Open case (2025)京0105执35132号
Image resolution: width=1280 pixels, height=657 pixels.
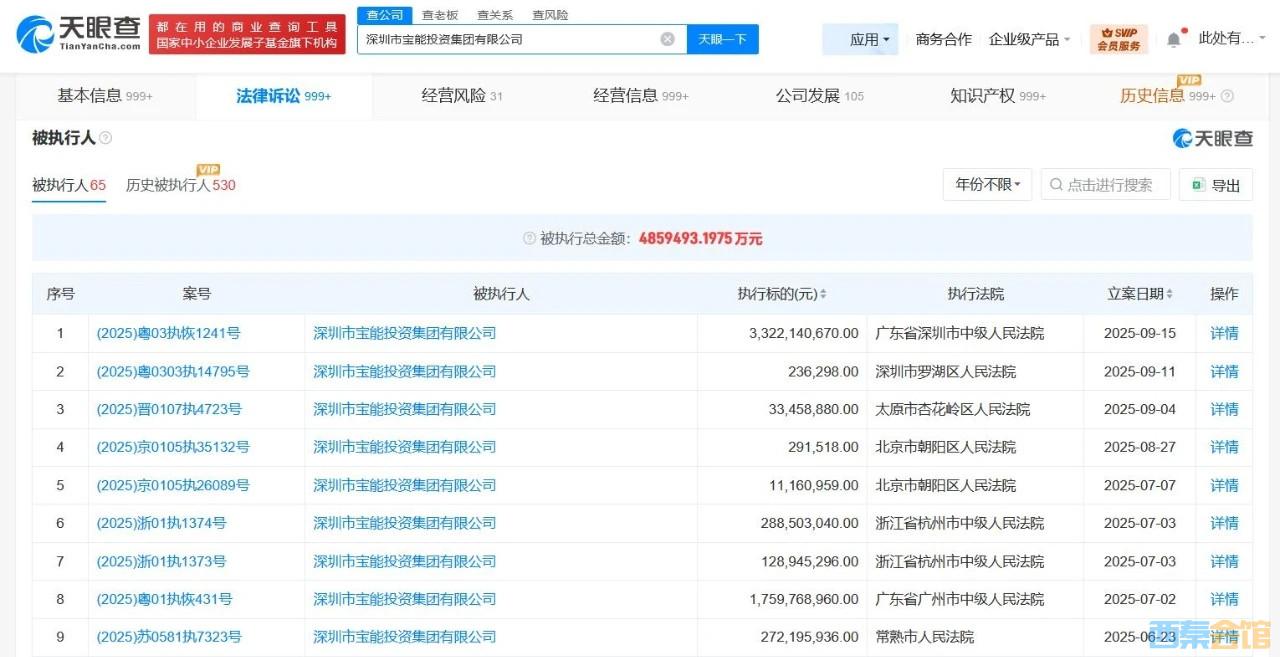click(173, 447)
